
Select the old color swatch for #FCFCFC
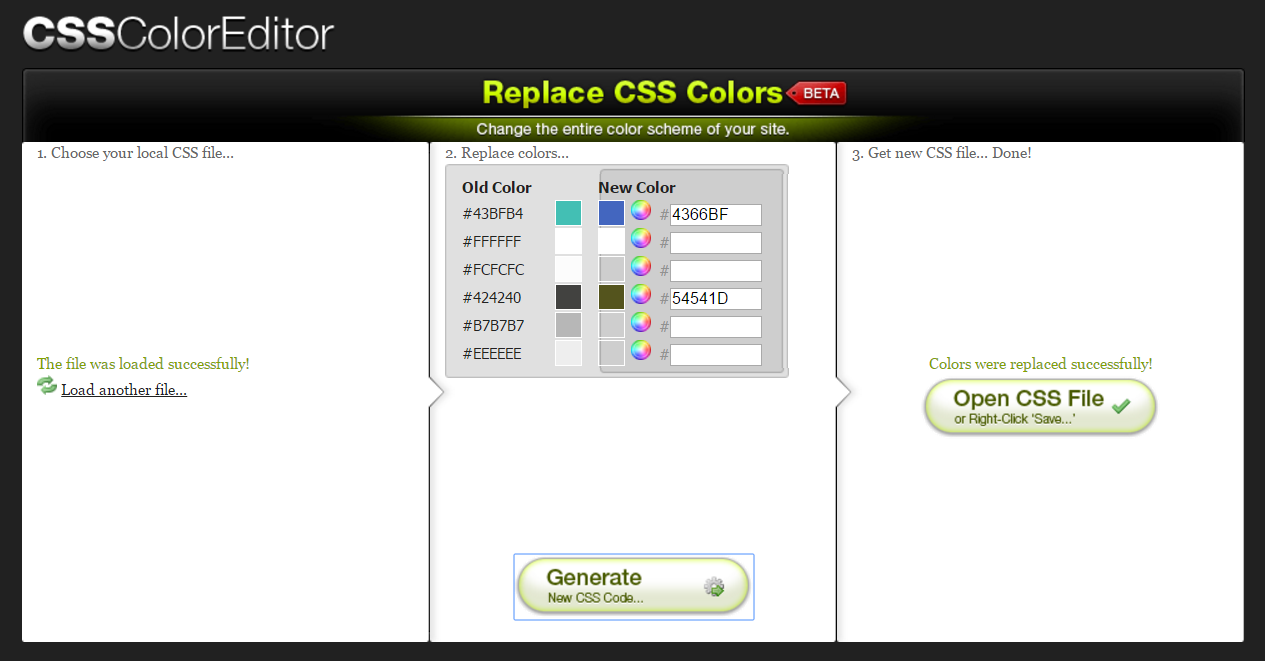[568, 269]
